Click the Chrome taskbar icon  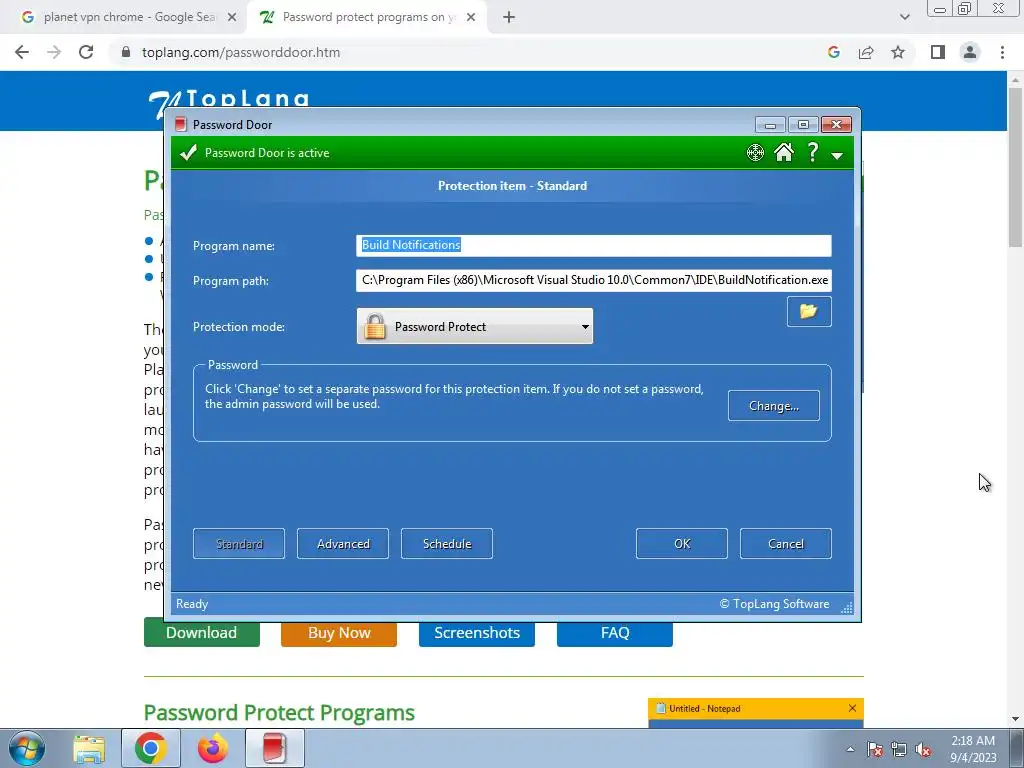coord(151,748)
